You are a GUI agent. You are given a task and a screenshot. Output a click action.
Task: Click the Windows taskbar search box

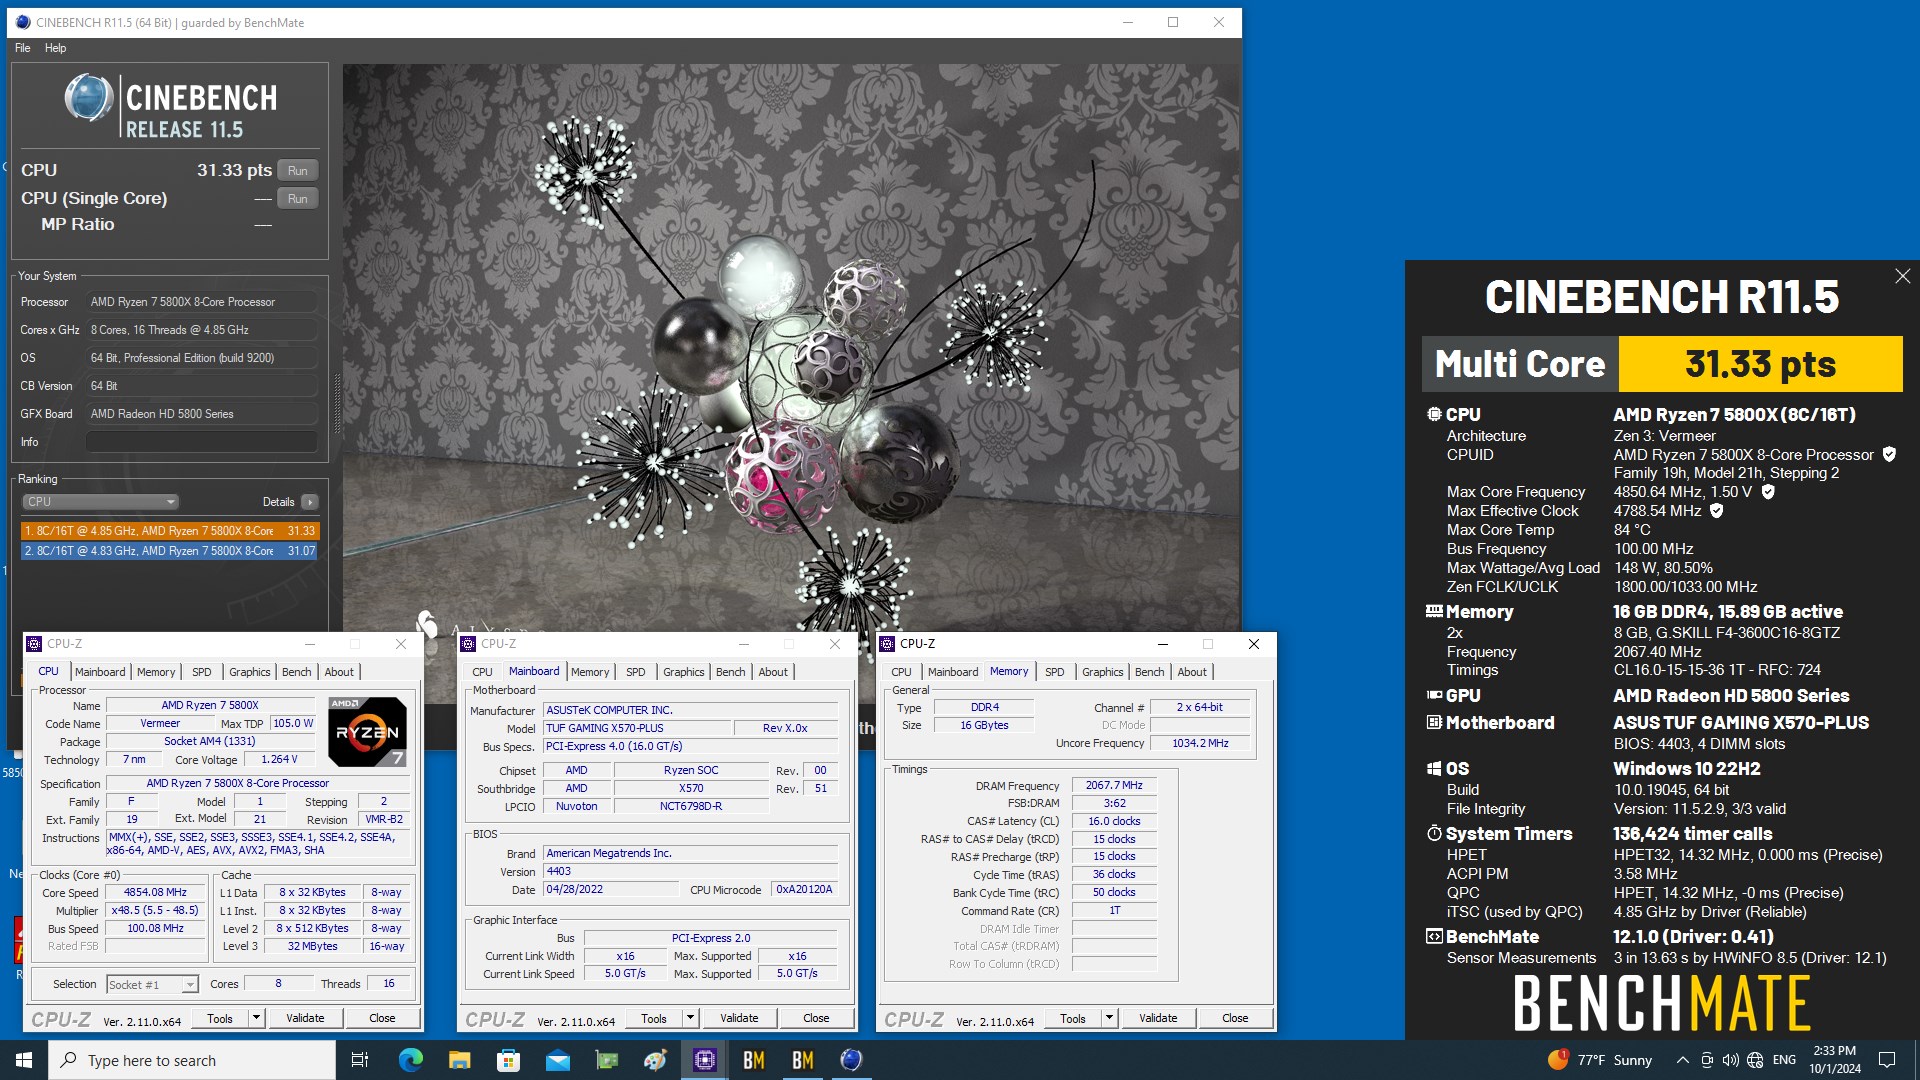[192, 1060]
